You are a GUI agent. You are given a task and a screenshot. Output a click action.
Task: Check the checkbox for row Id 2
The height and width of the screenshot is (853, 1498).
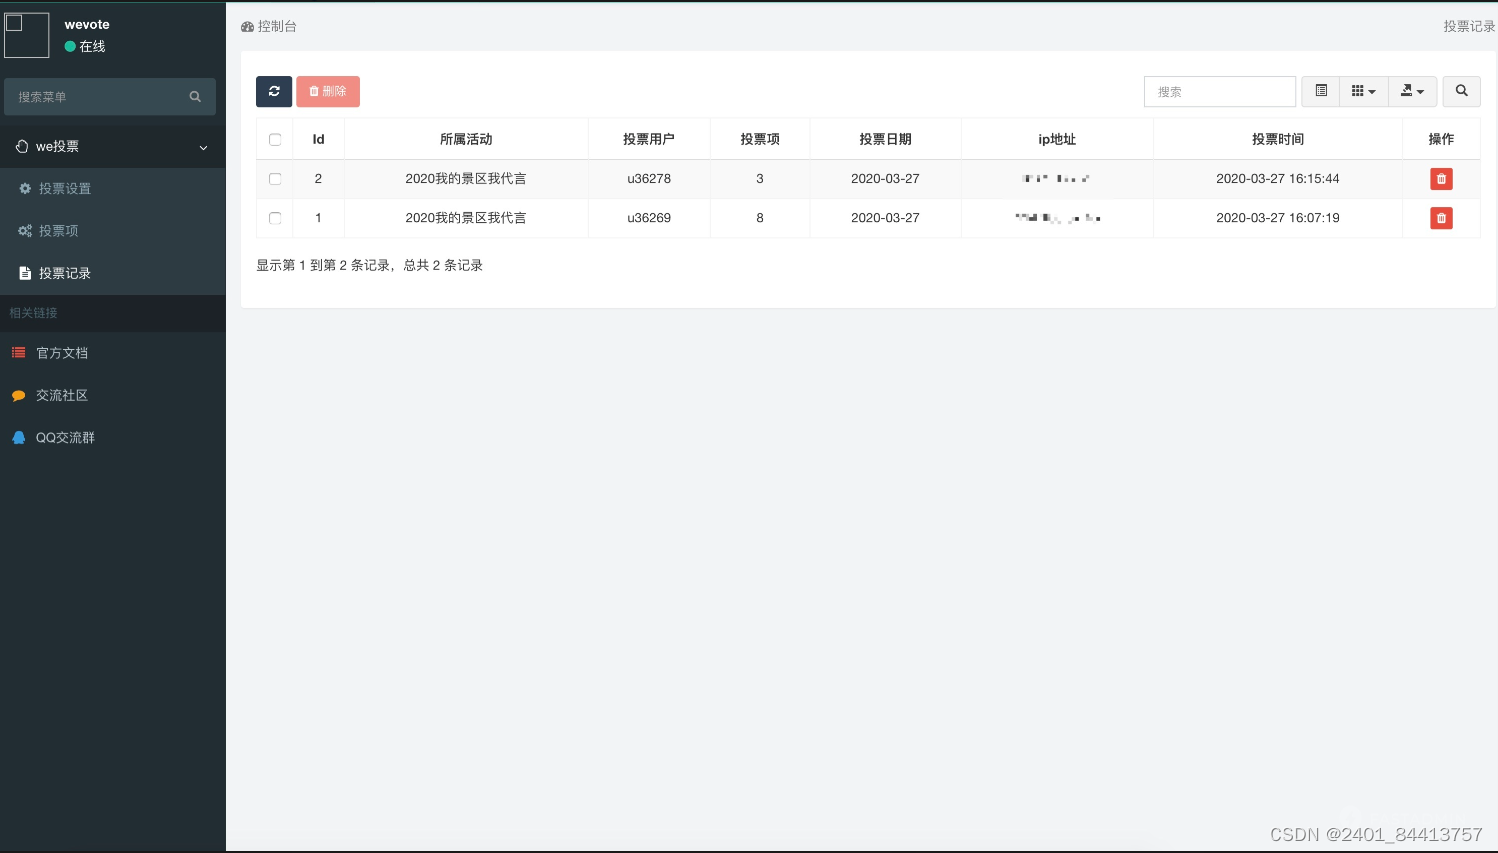click(x=275, y=179)
